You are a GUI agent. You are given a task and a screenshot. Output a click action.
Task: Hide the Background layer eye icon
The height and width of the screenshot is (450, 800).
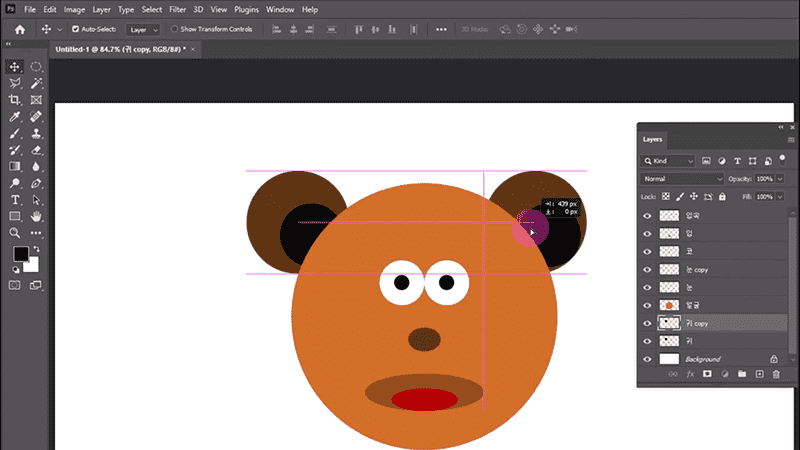(x=647, y=359)
